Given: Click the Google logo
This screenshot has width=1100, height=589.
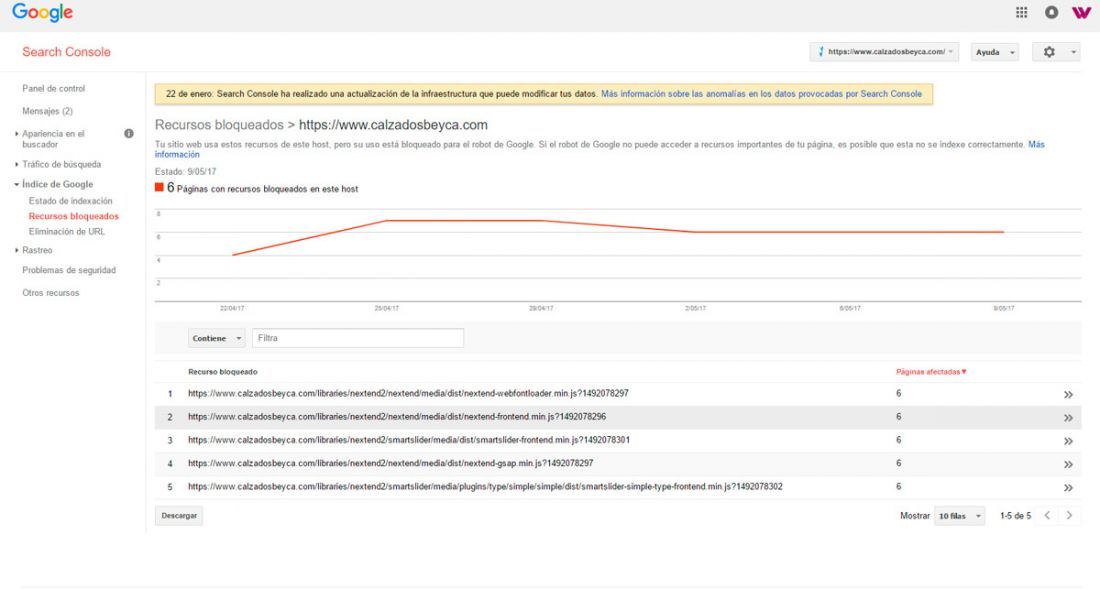Looking at the screenshot, I should point(42,13).
